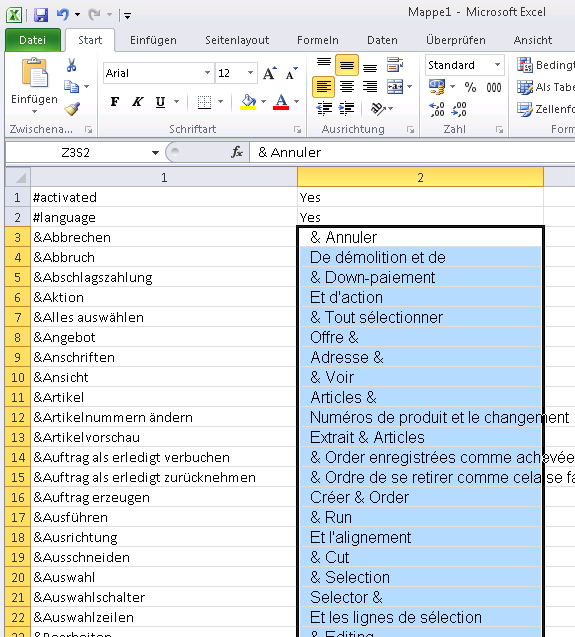Open the borders dropdown arrow
The width and height of the screenshot is (575, 637).
pyautogui.click(x=220, y=102)
